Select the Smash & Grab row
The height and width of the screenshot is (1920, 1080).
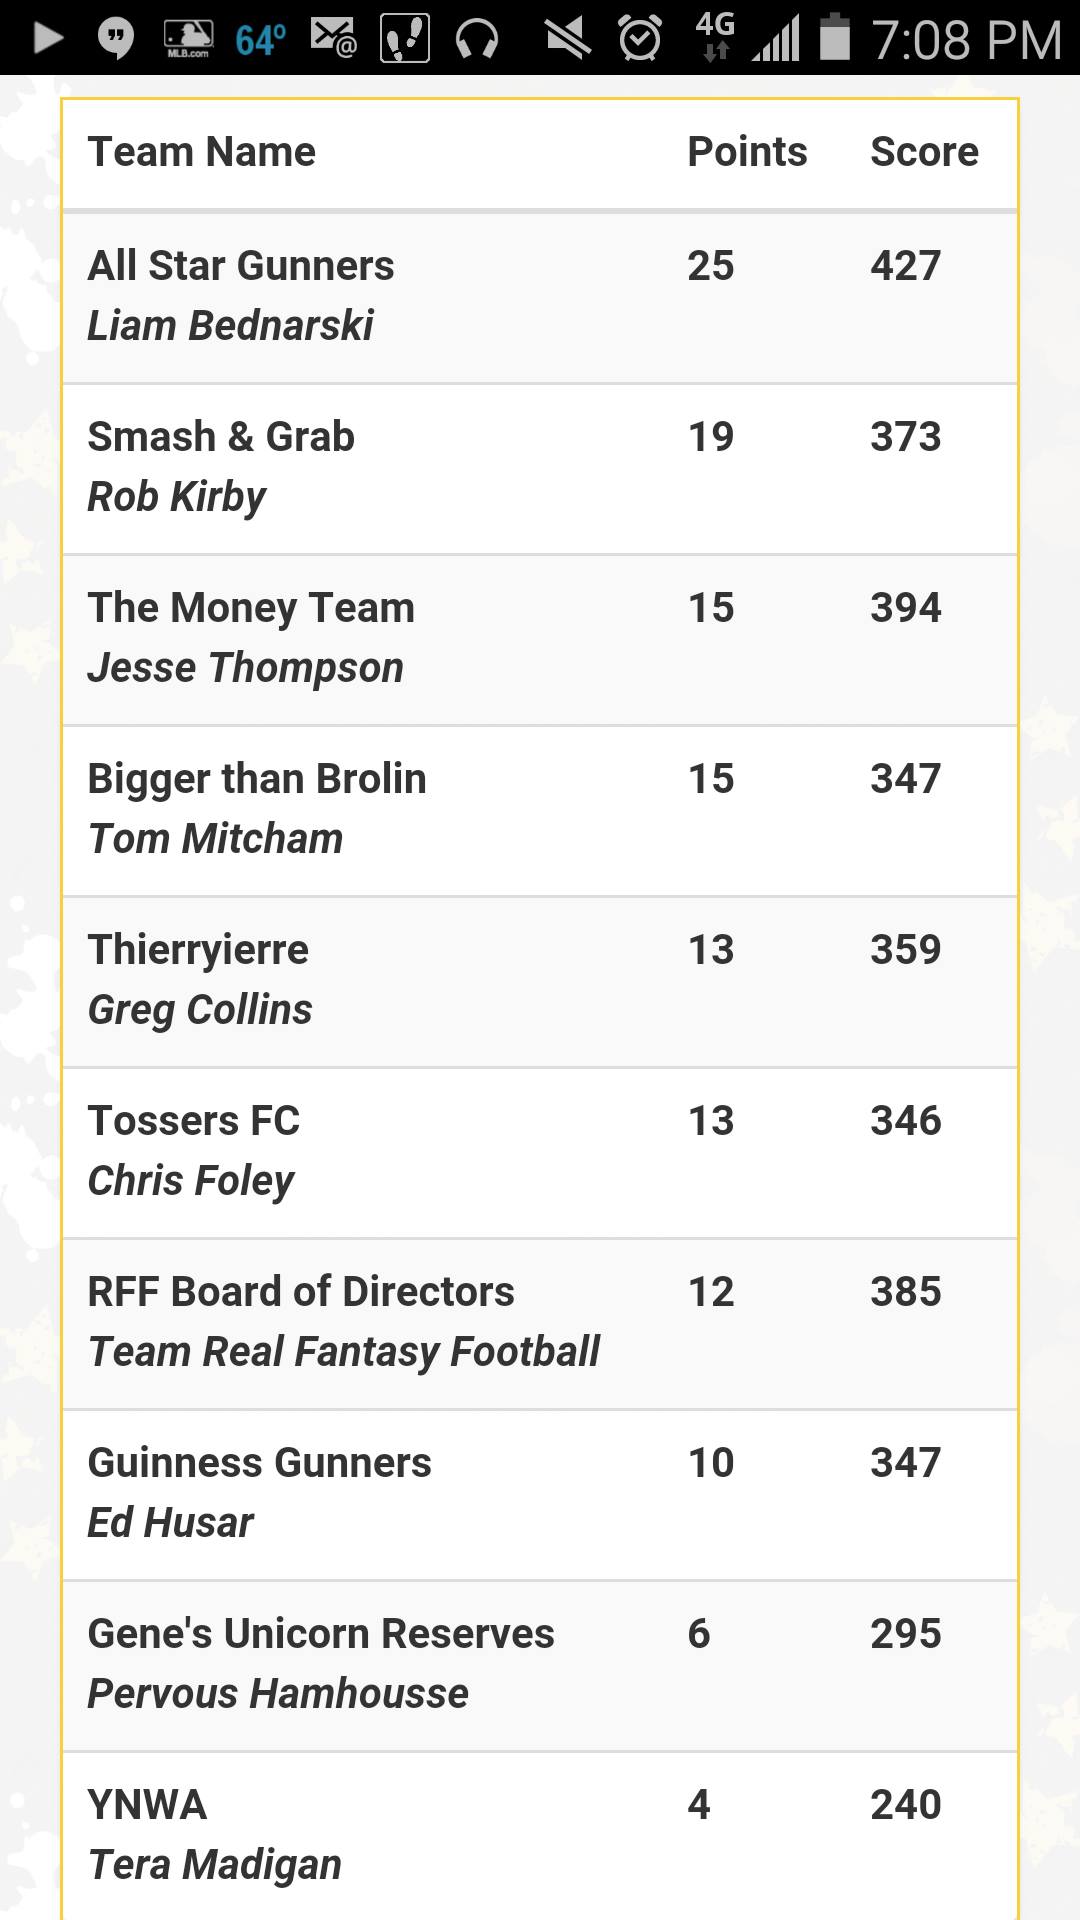(540, 469)
